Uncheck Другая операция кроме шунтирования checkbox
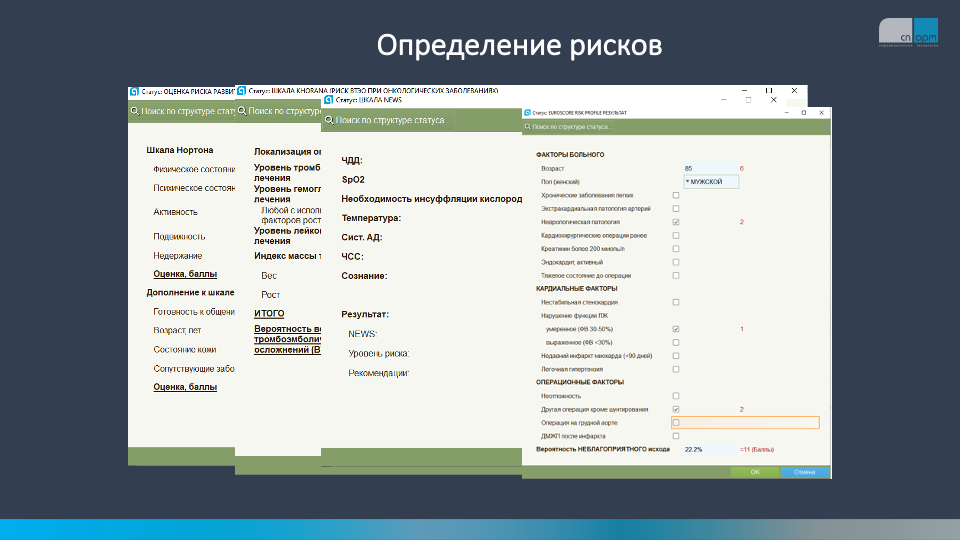 pyautogui.click(x=676, y=410)
